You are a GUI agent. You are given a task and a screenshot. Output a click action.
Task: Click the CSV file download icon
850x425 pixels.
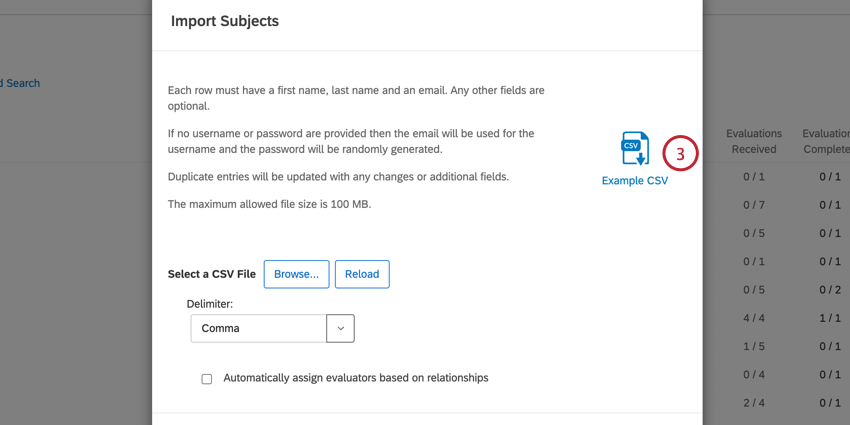tap(635, 148)
